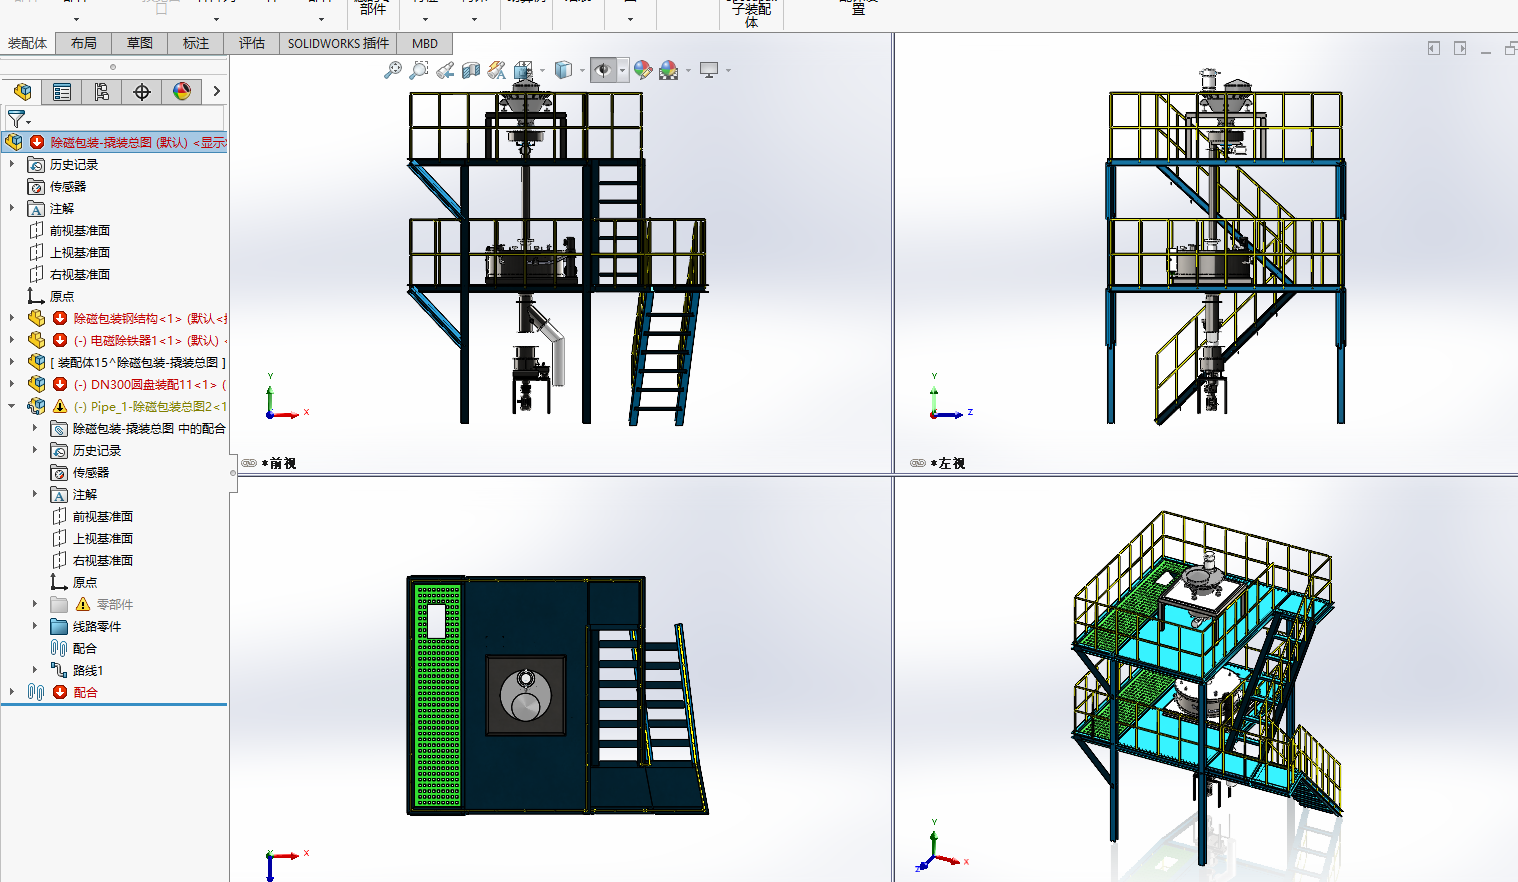Select the SOLIDWORKS 插件 tab
1518x882 pixels.
click(x=338, y=43)
